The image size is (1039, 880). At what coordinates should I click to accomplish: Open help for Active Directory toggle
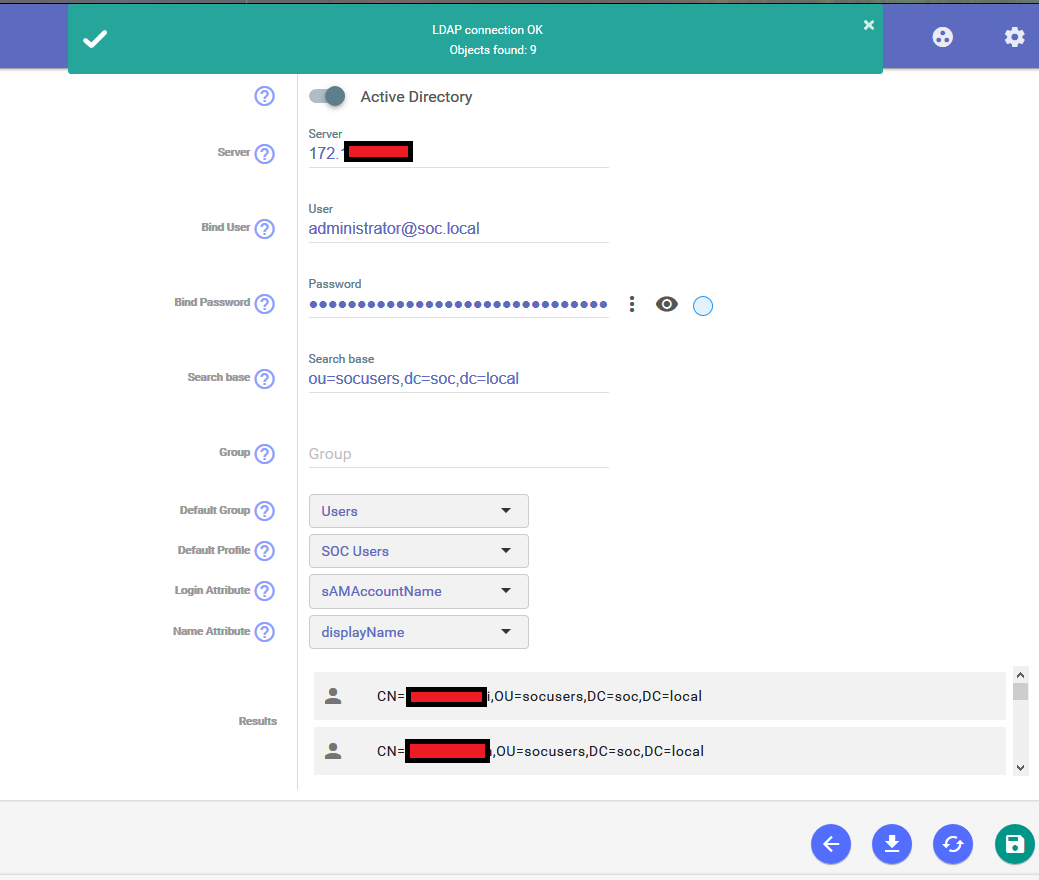[x=264, y=96]
